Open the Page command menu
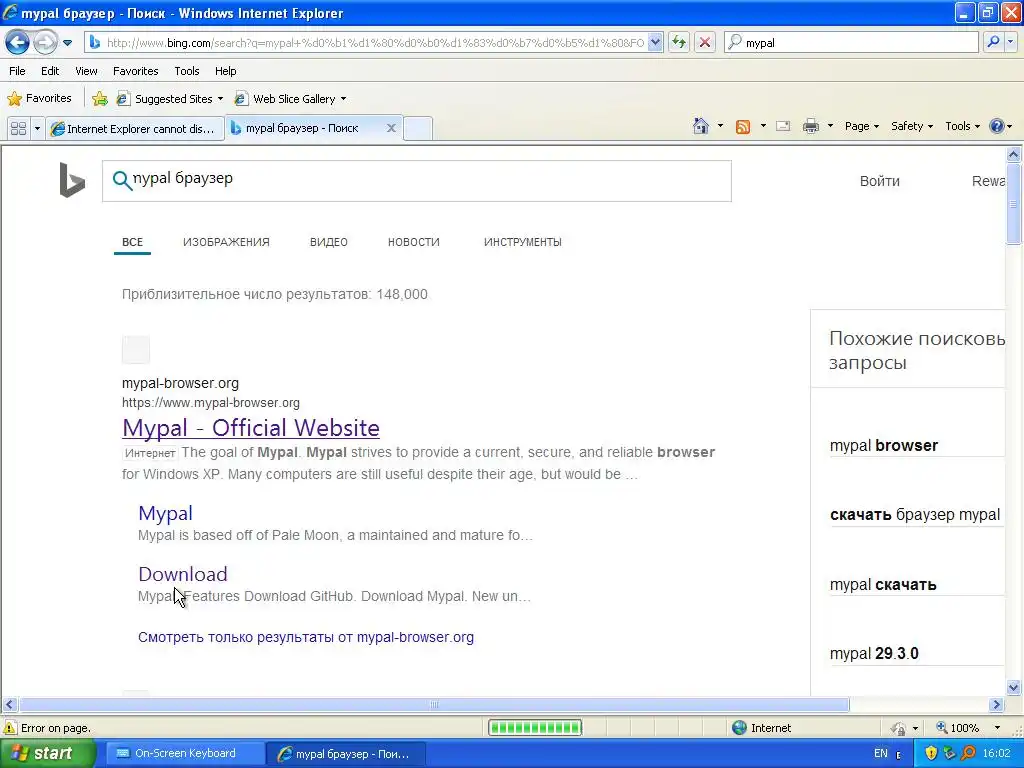The height and width of the screenshot is (768, 1024). pyautogui.click(x=861, y=126)
